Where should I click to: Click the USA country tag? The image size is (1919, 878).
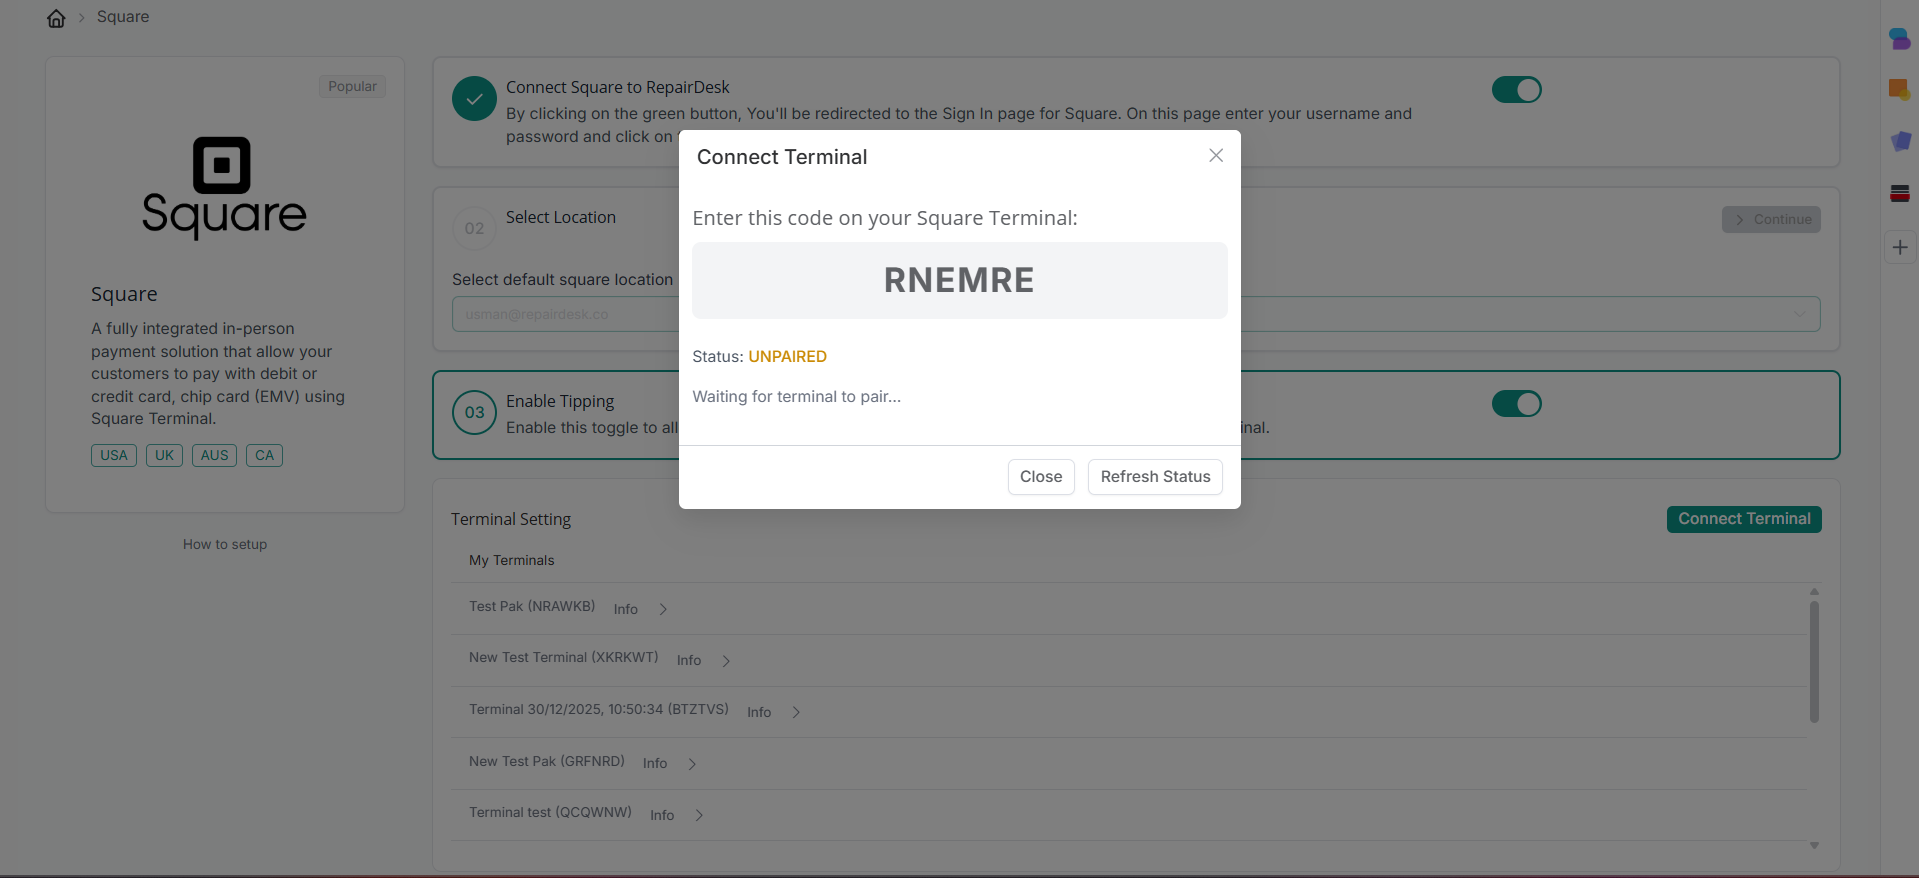click(114, 456)
